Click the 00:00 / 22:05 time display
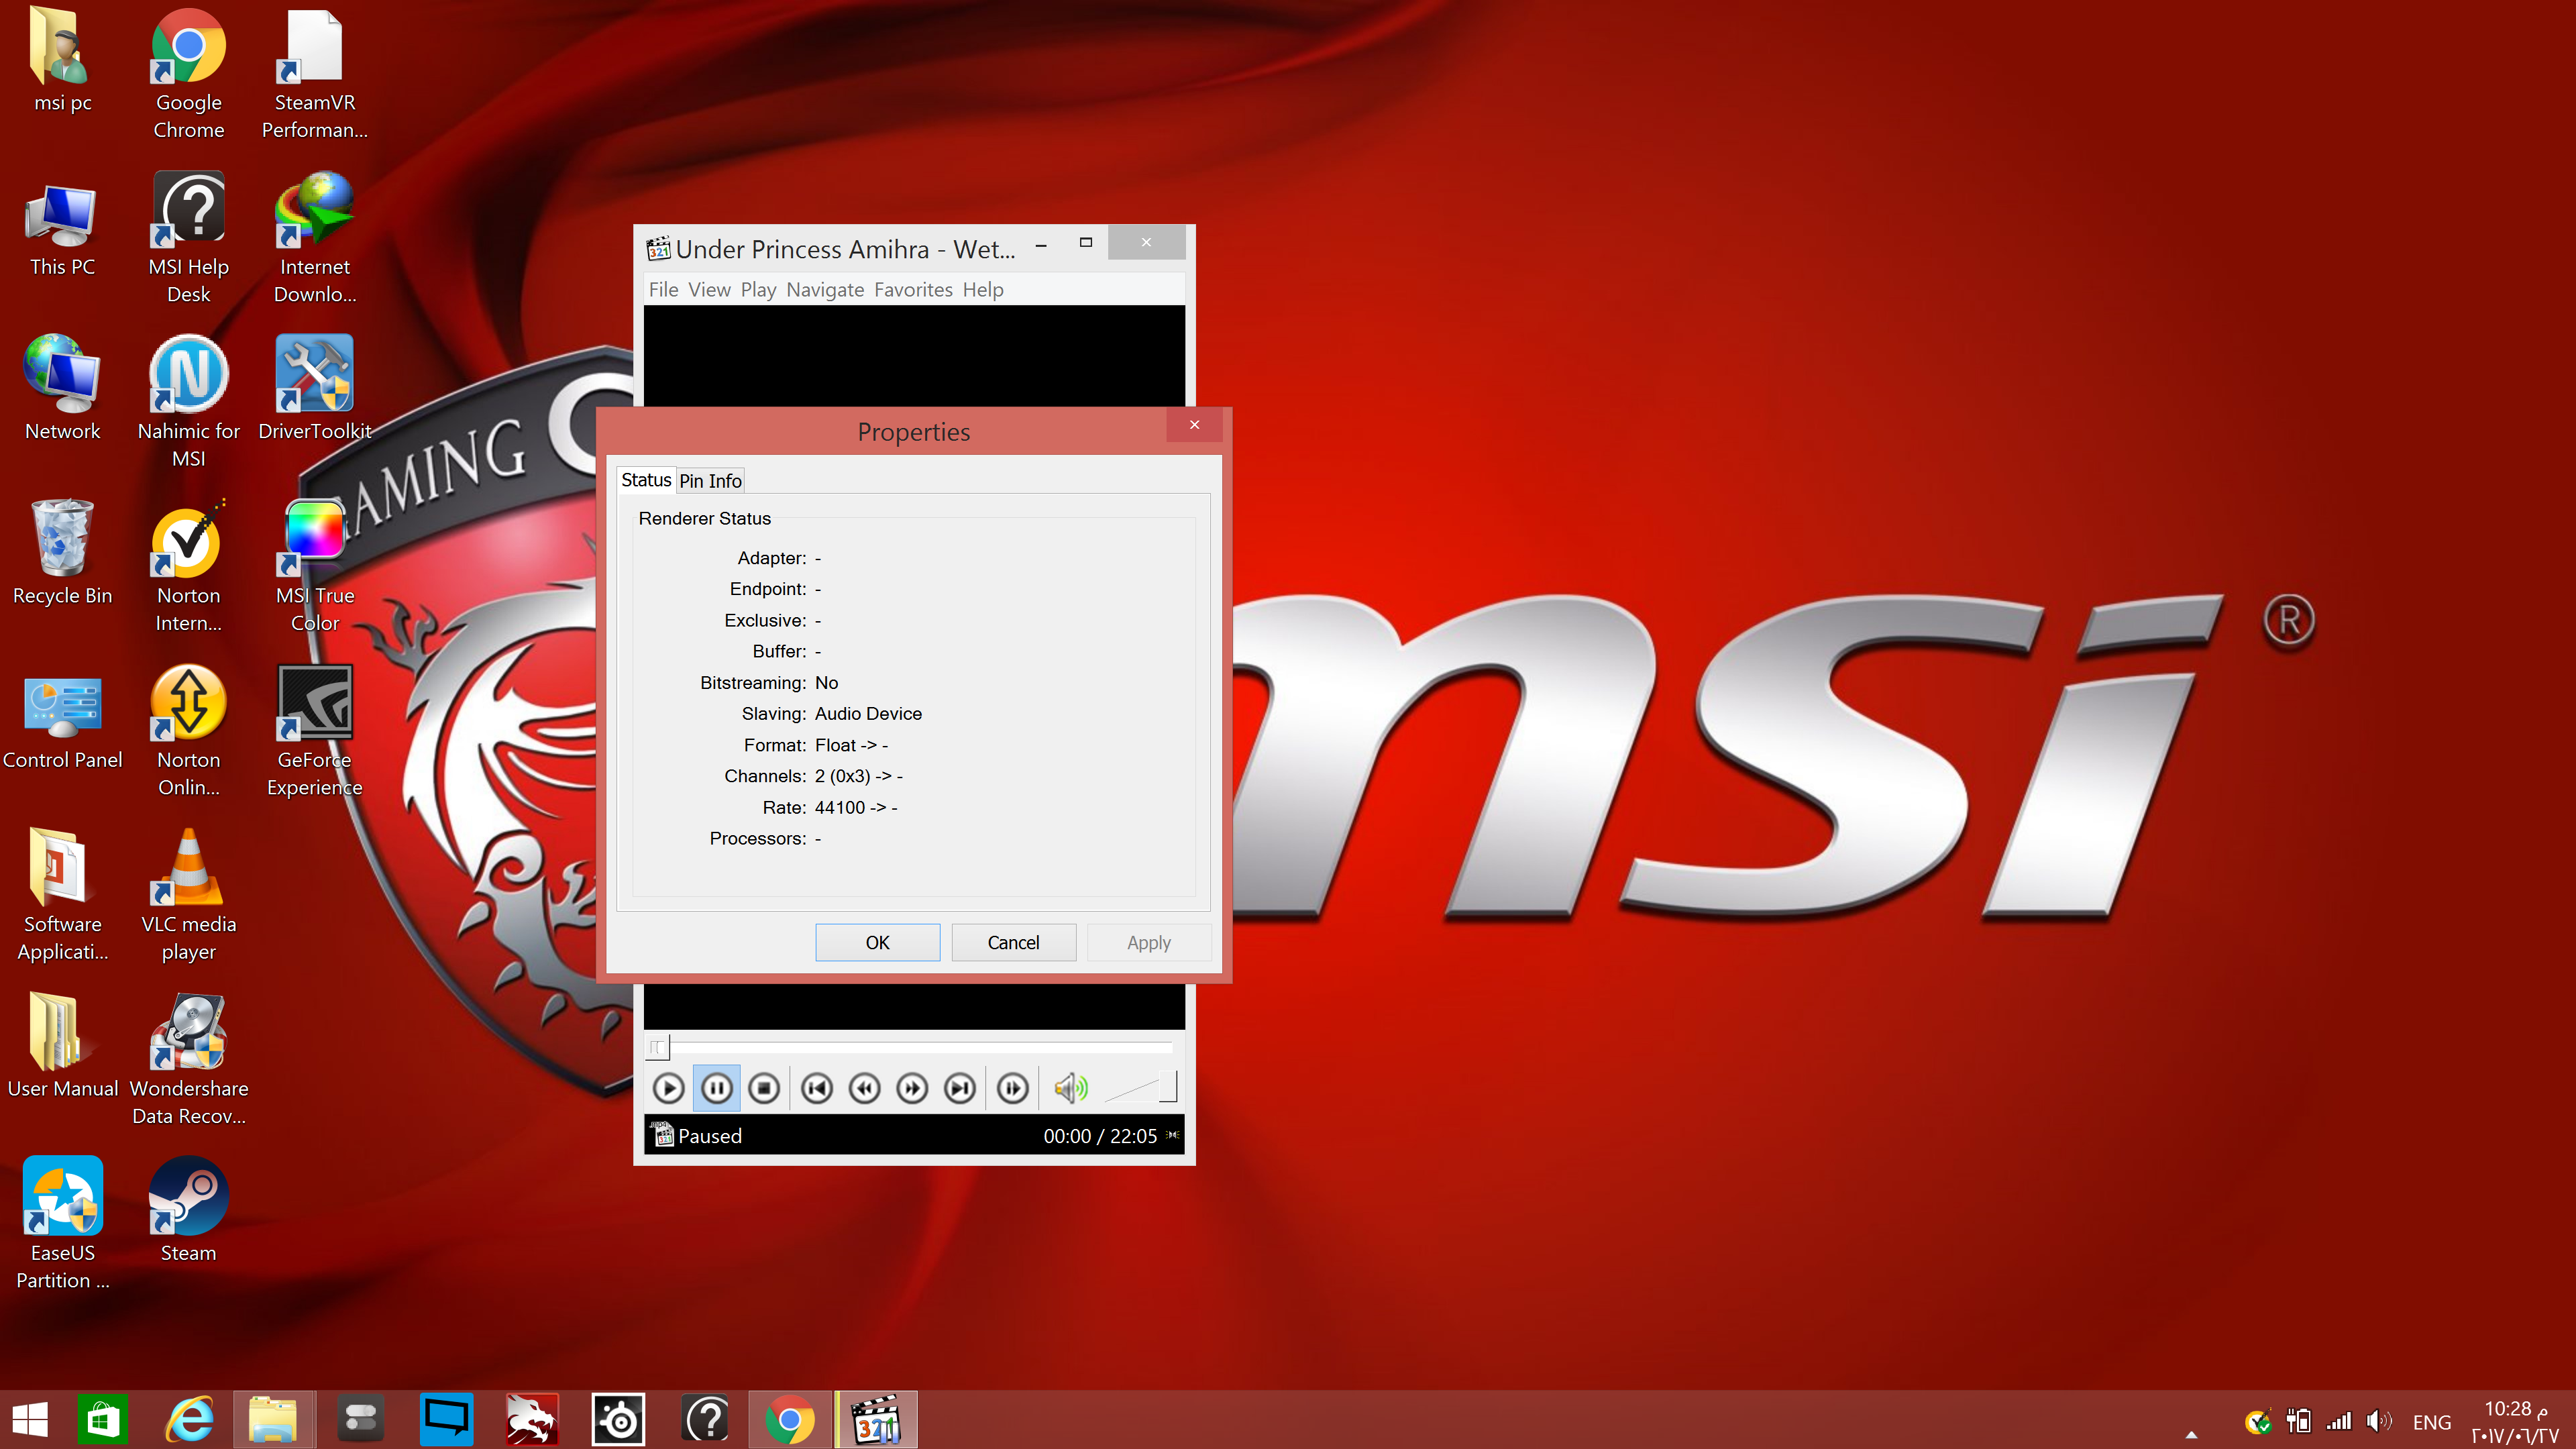The height and width of the screenshot is (1449, 2576). click(x=1100, y=1136)
